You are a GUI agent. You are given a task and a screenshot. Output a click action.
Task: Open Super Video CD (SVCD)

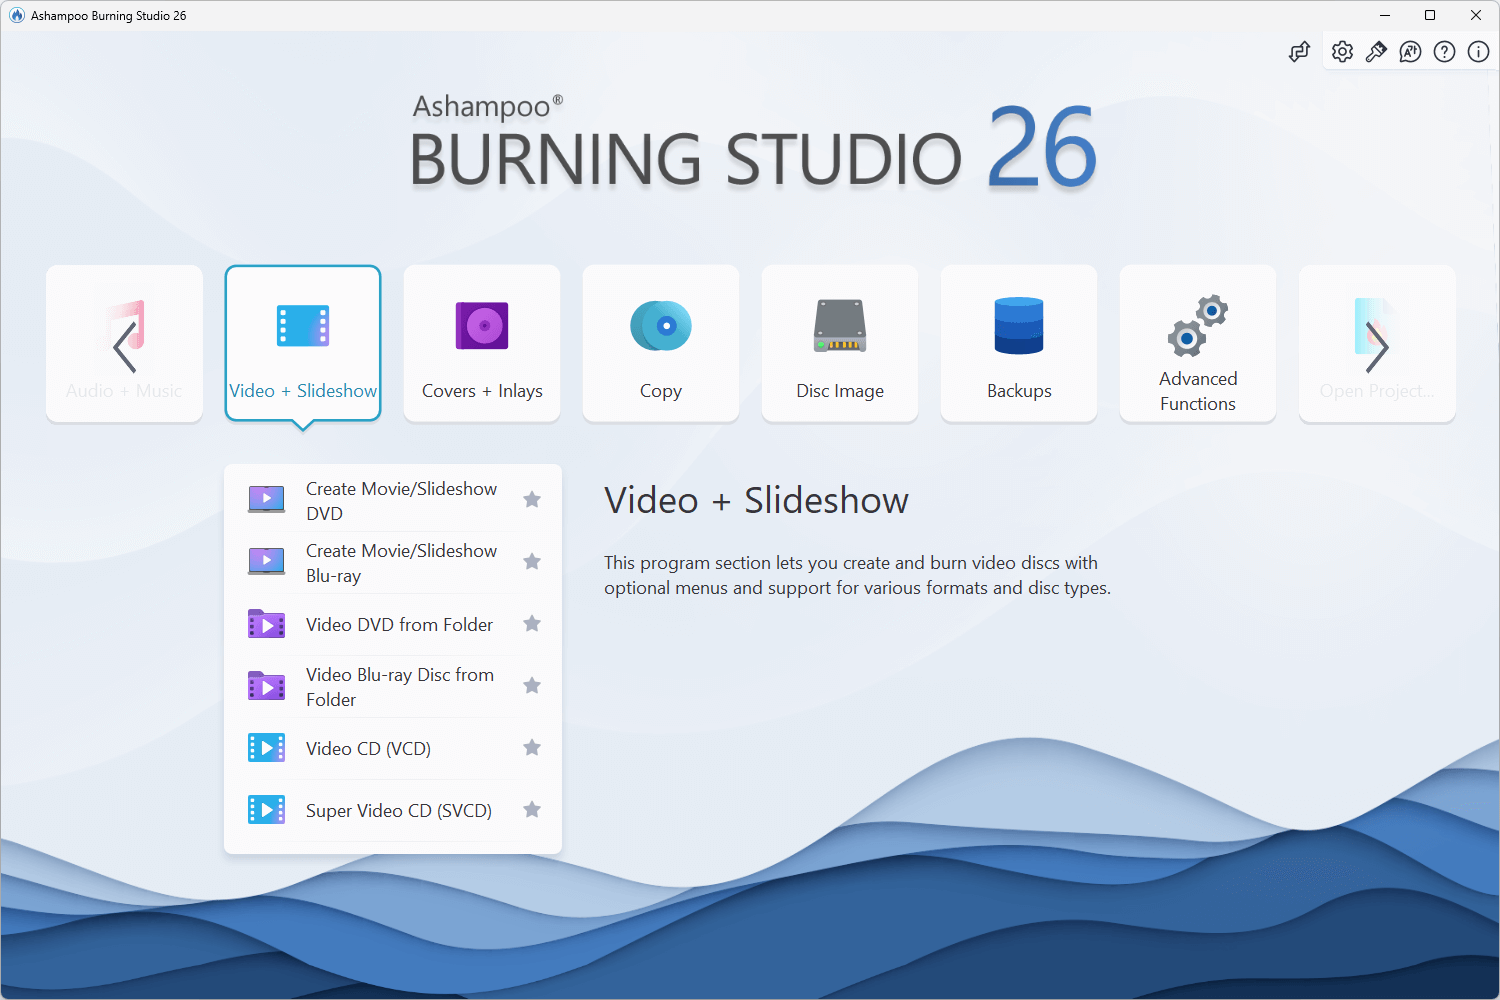[x=398, y=810]
